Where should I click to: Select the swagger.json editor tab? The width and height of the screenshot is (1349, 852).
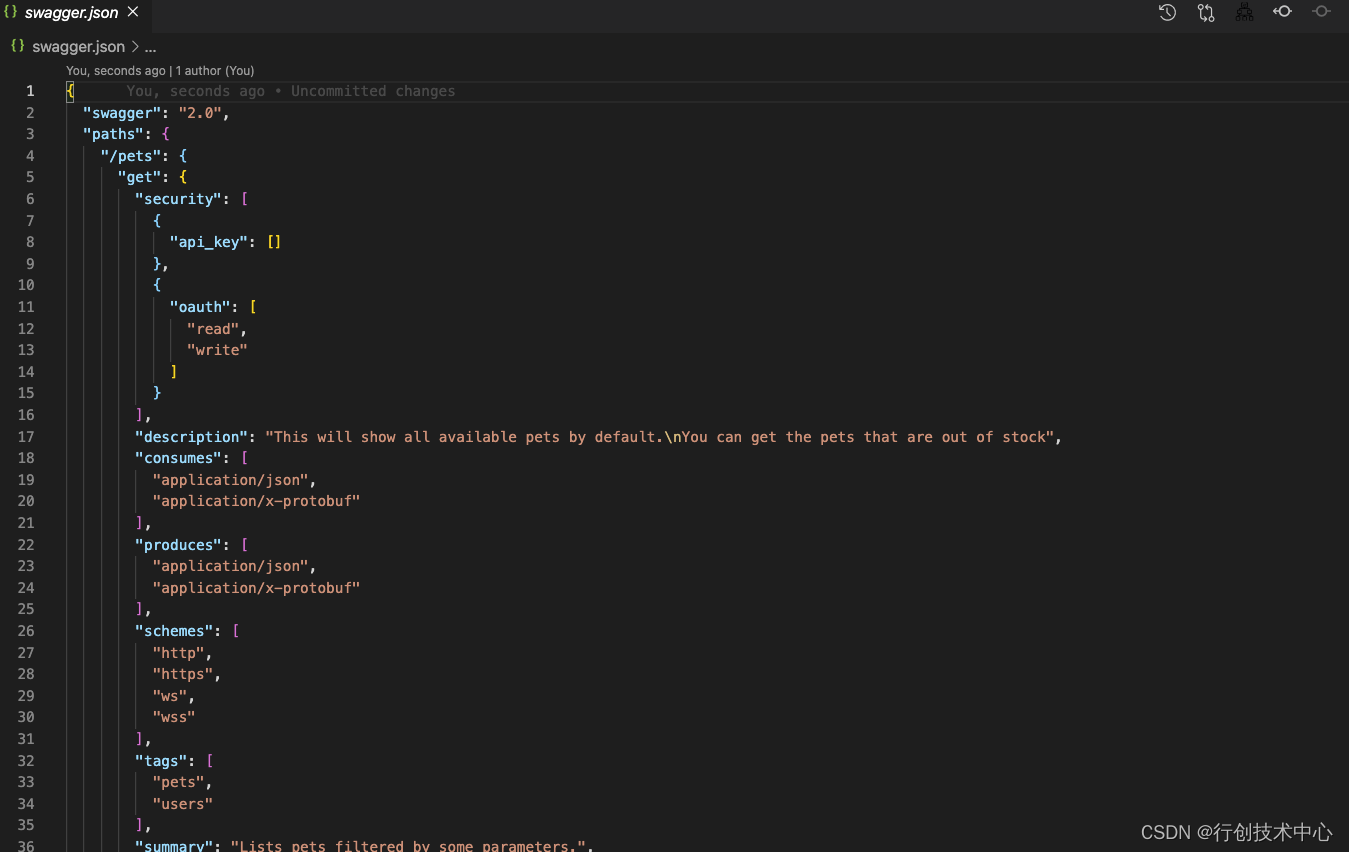click(x=74, y=13)
